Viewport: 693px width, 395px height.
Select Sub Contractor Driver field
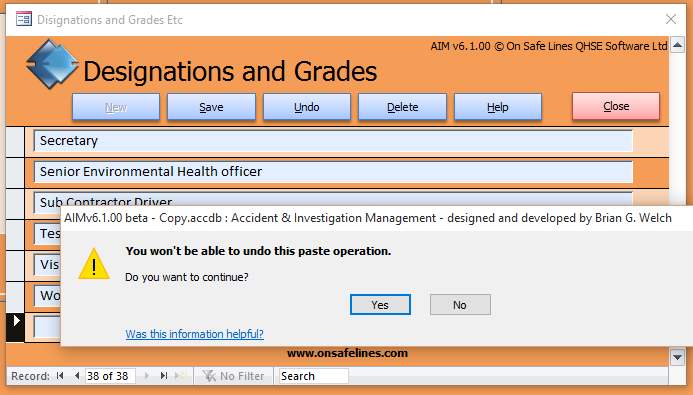(x=333, y=199)
